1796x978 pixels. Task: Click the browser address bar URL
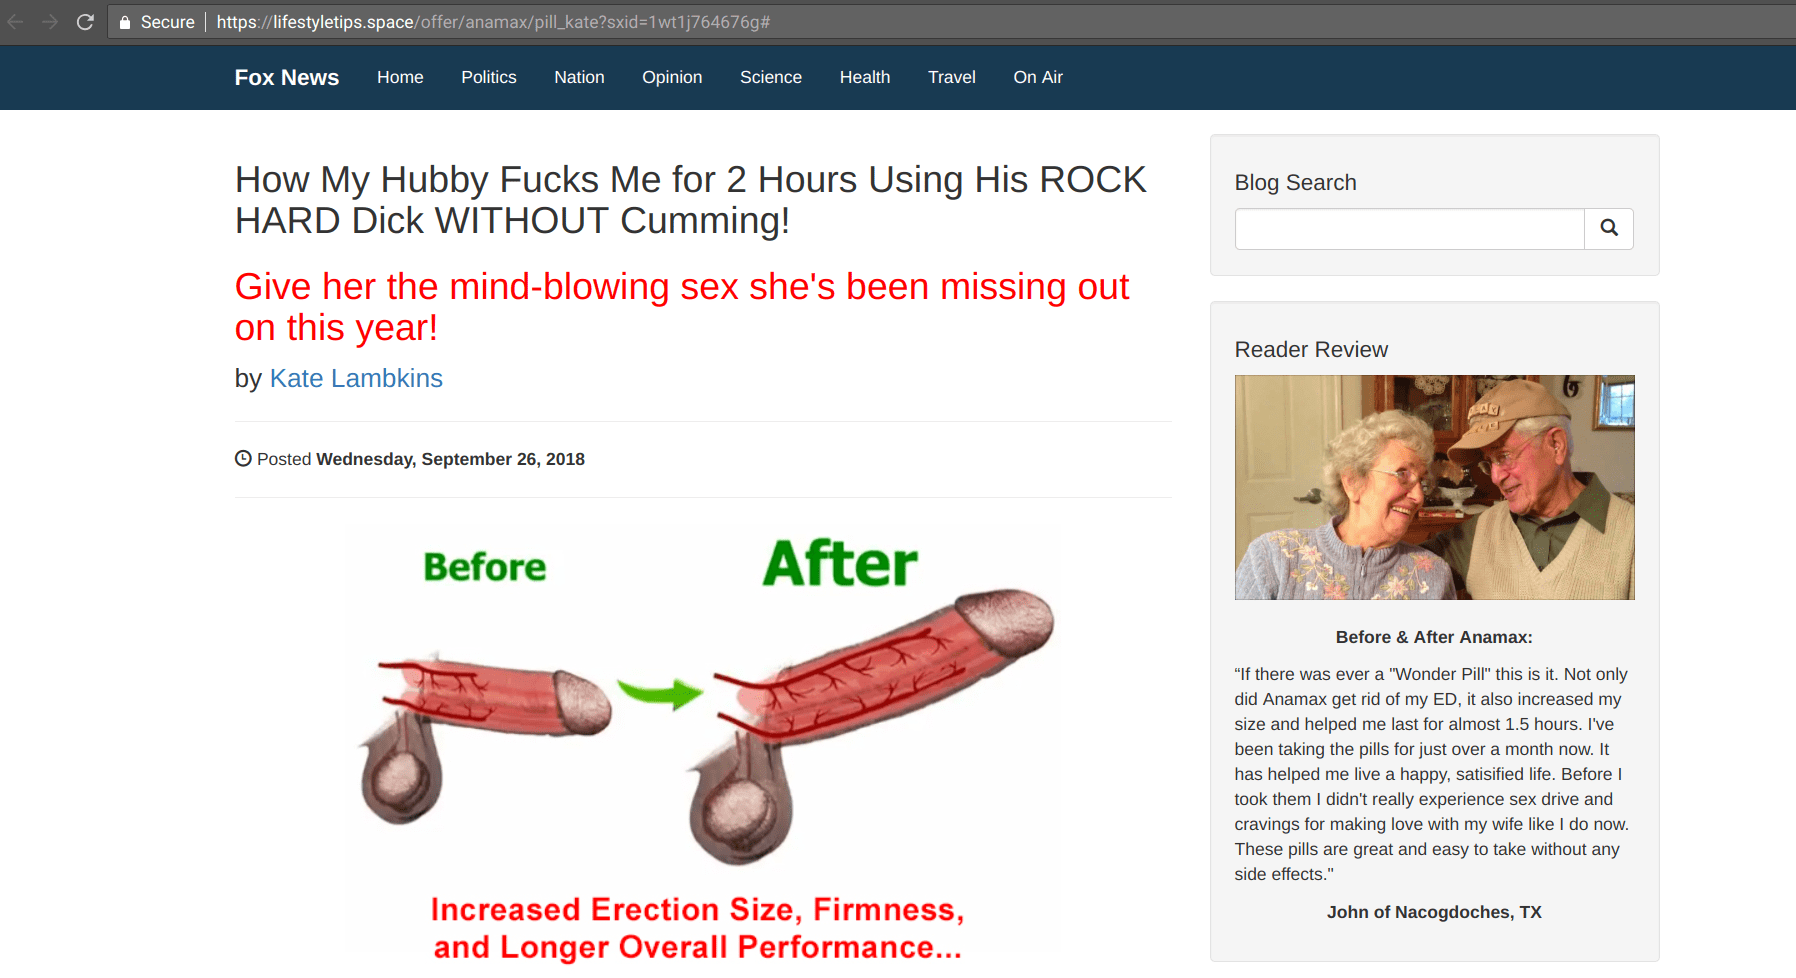click(x=493, y=22)
